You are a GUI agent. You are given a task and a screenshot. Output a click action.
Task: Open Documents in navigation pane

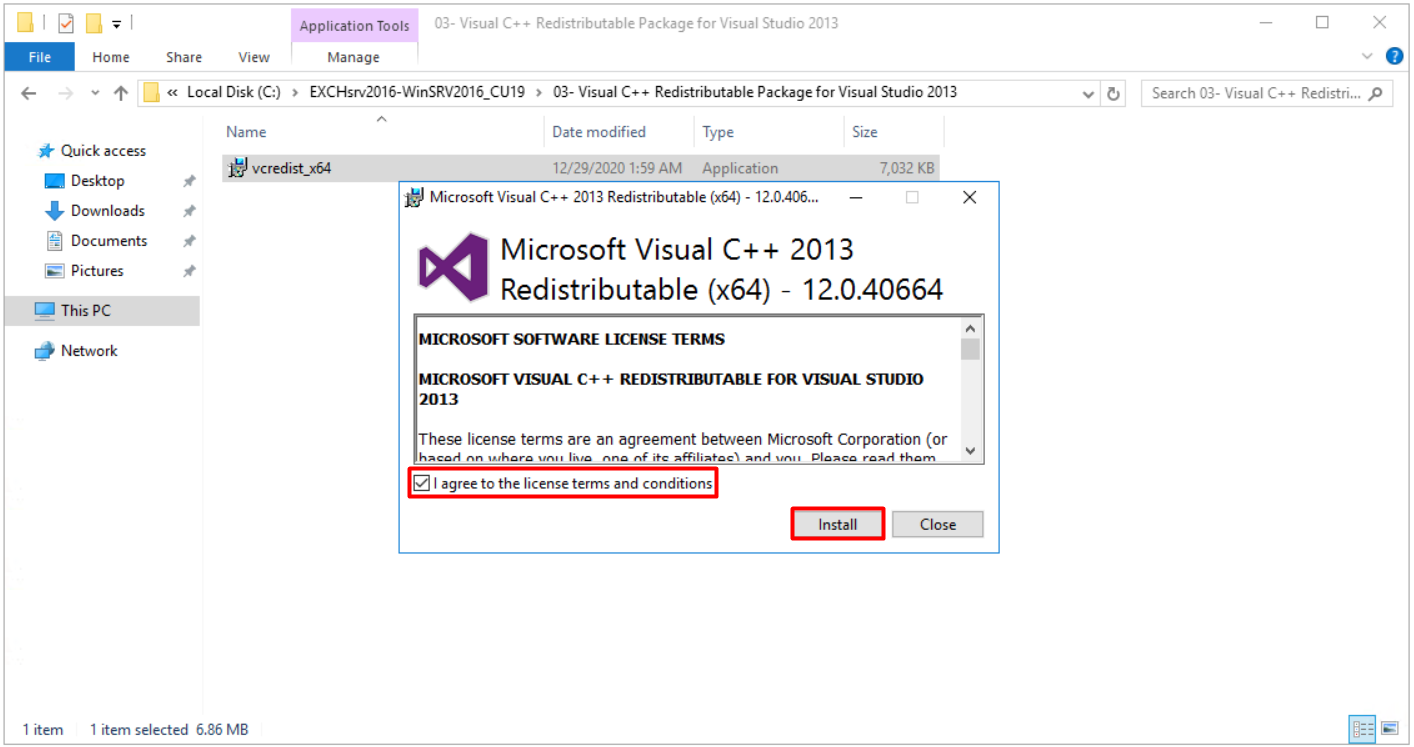pyautogui.click(x=109, y=241)
